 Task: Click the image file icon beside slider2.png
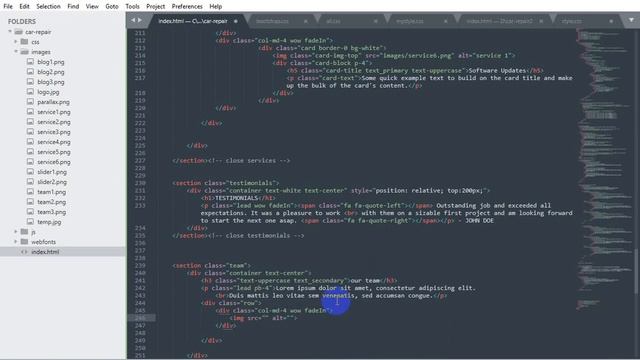[30, 182]
